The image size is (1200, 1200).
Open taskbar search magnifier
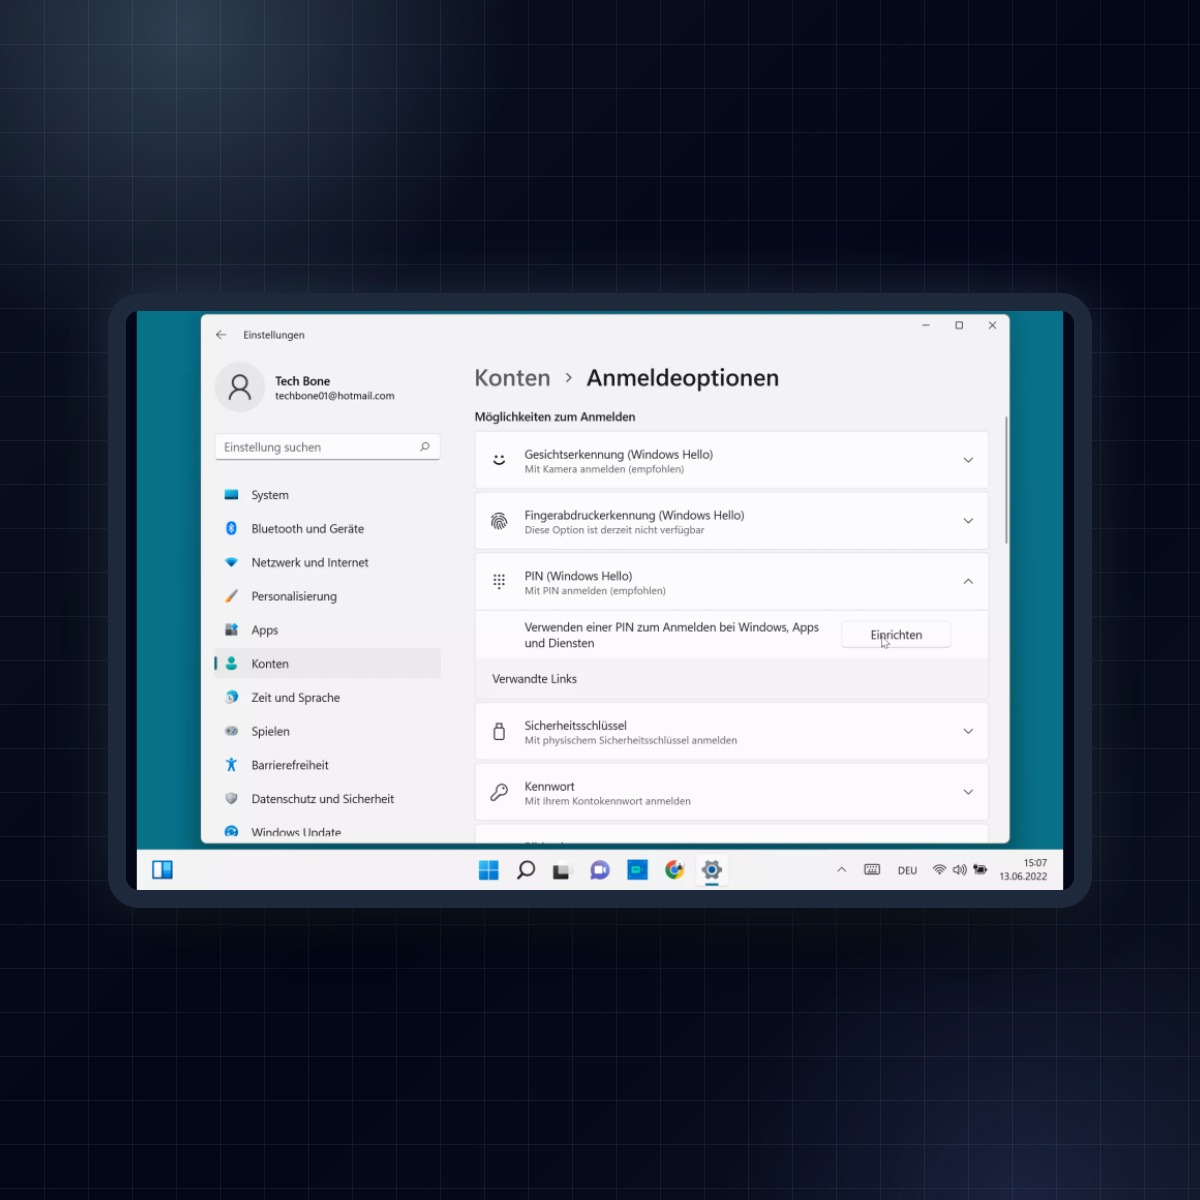(526, 870)
